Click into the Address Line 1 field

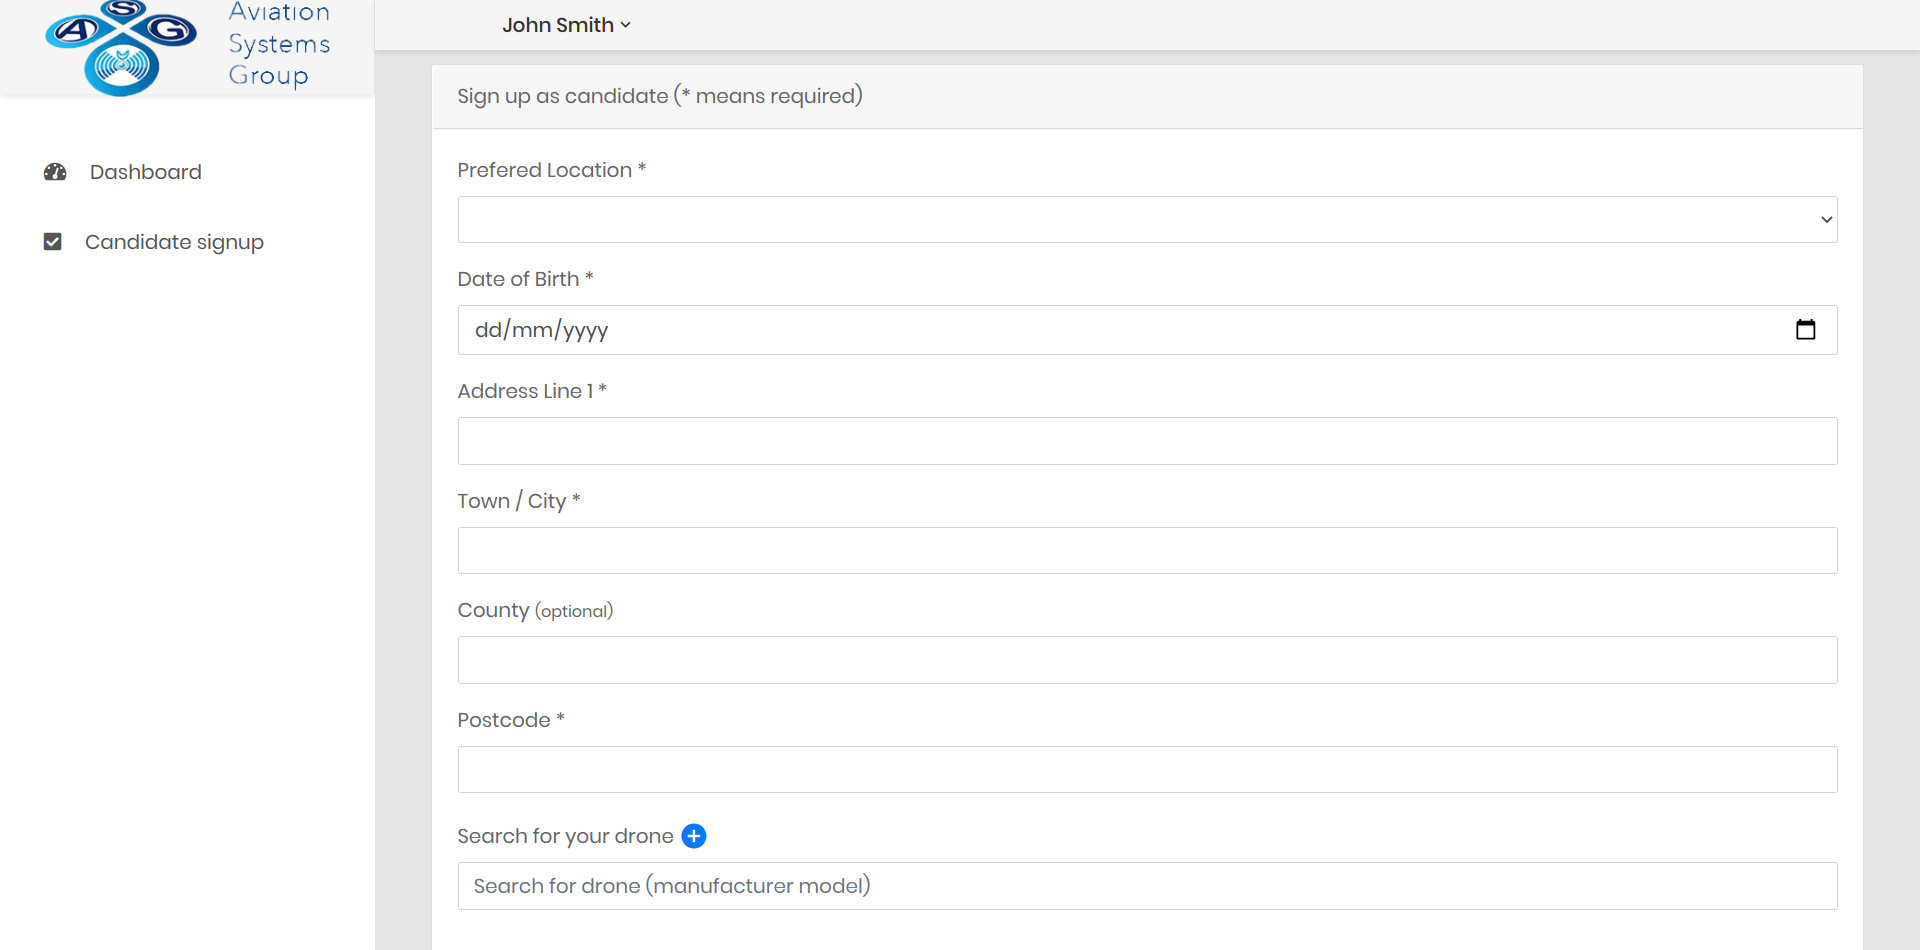click(1147, 441)
